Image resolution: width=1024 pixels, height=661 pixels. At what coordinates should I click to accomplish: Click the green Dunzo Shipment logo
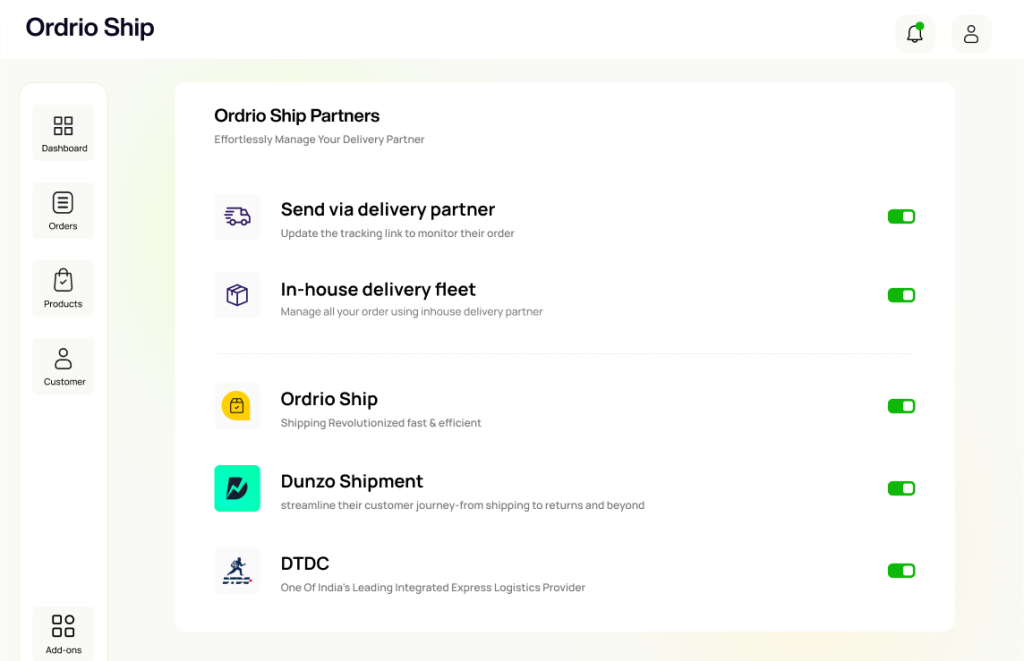click(x=237, y=488)
